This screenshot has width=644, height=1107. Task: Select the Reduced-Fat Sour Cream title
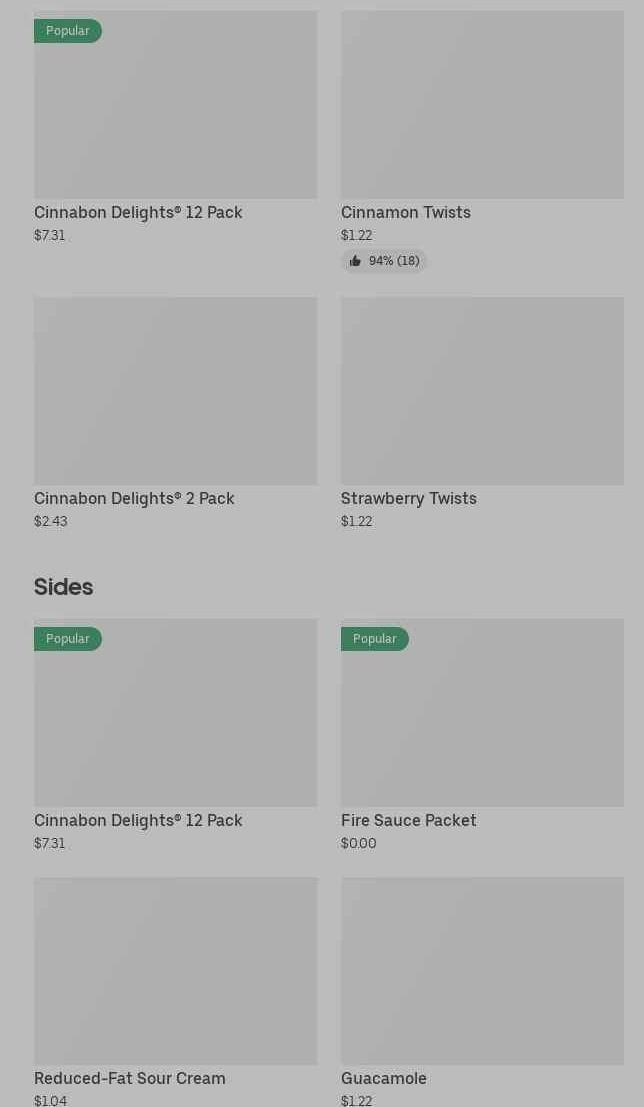tap(130, 1078)
